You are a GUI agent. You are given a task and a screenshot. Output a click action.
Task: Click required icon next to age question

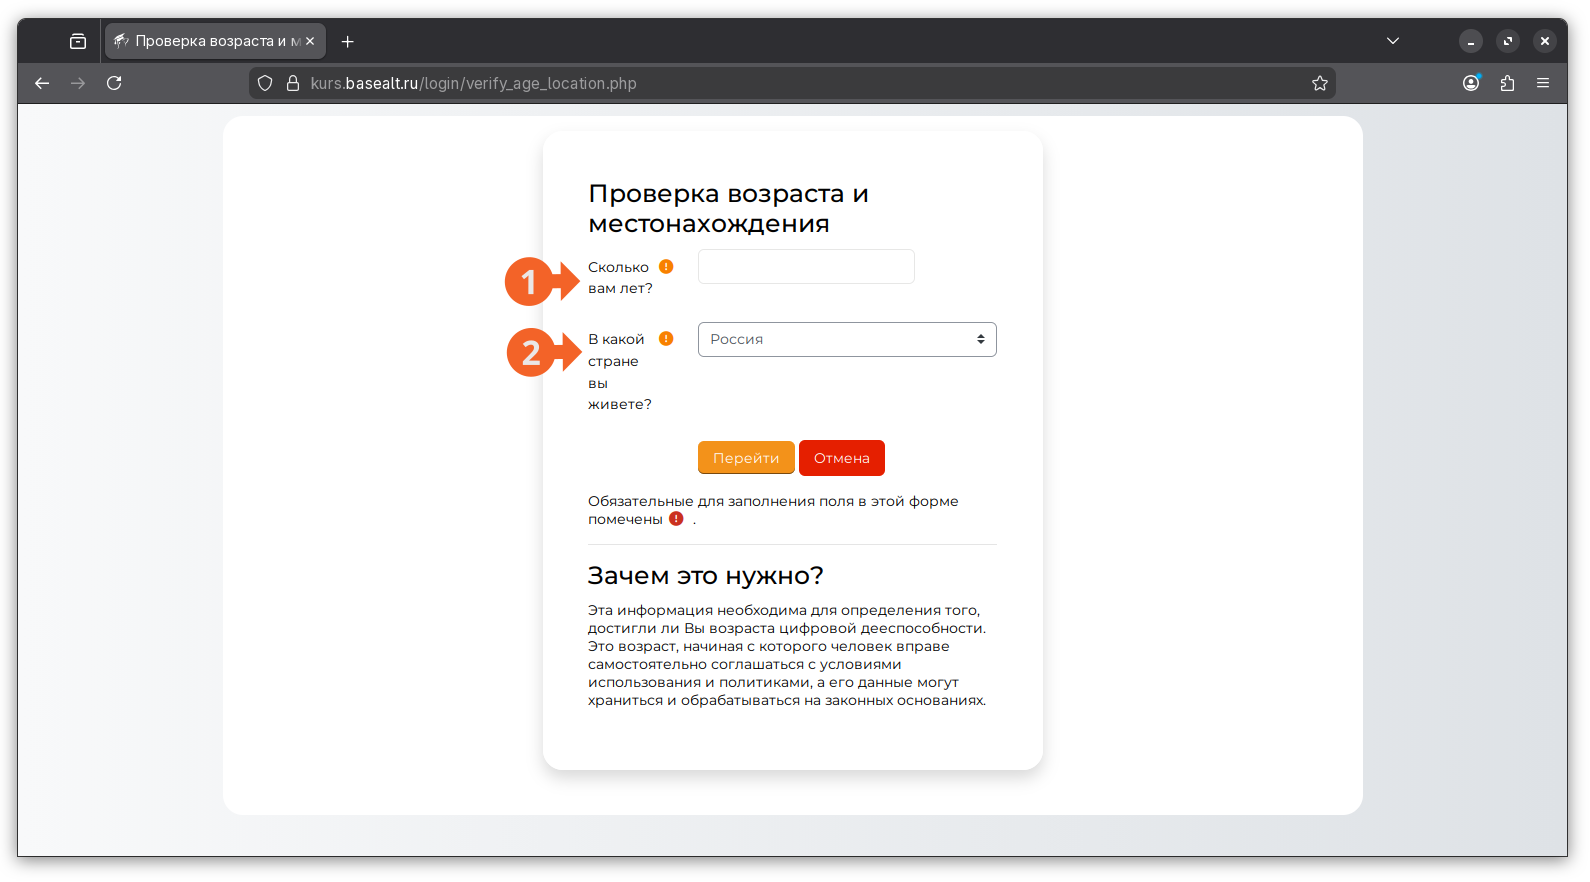point(666,267)
